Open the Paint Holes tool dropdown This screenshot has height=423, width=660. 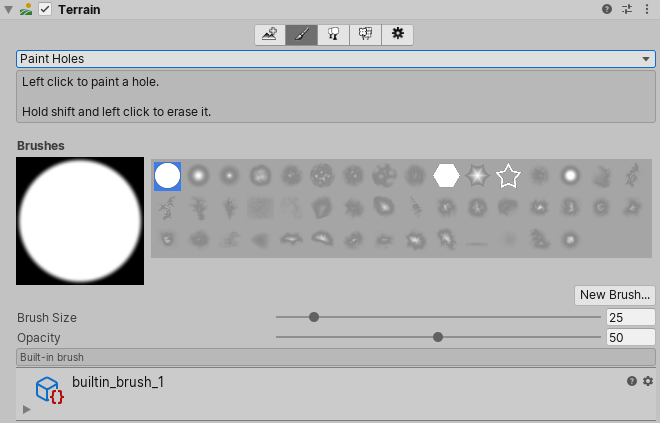(336, 59)
